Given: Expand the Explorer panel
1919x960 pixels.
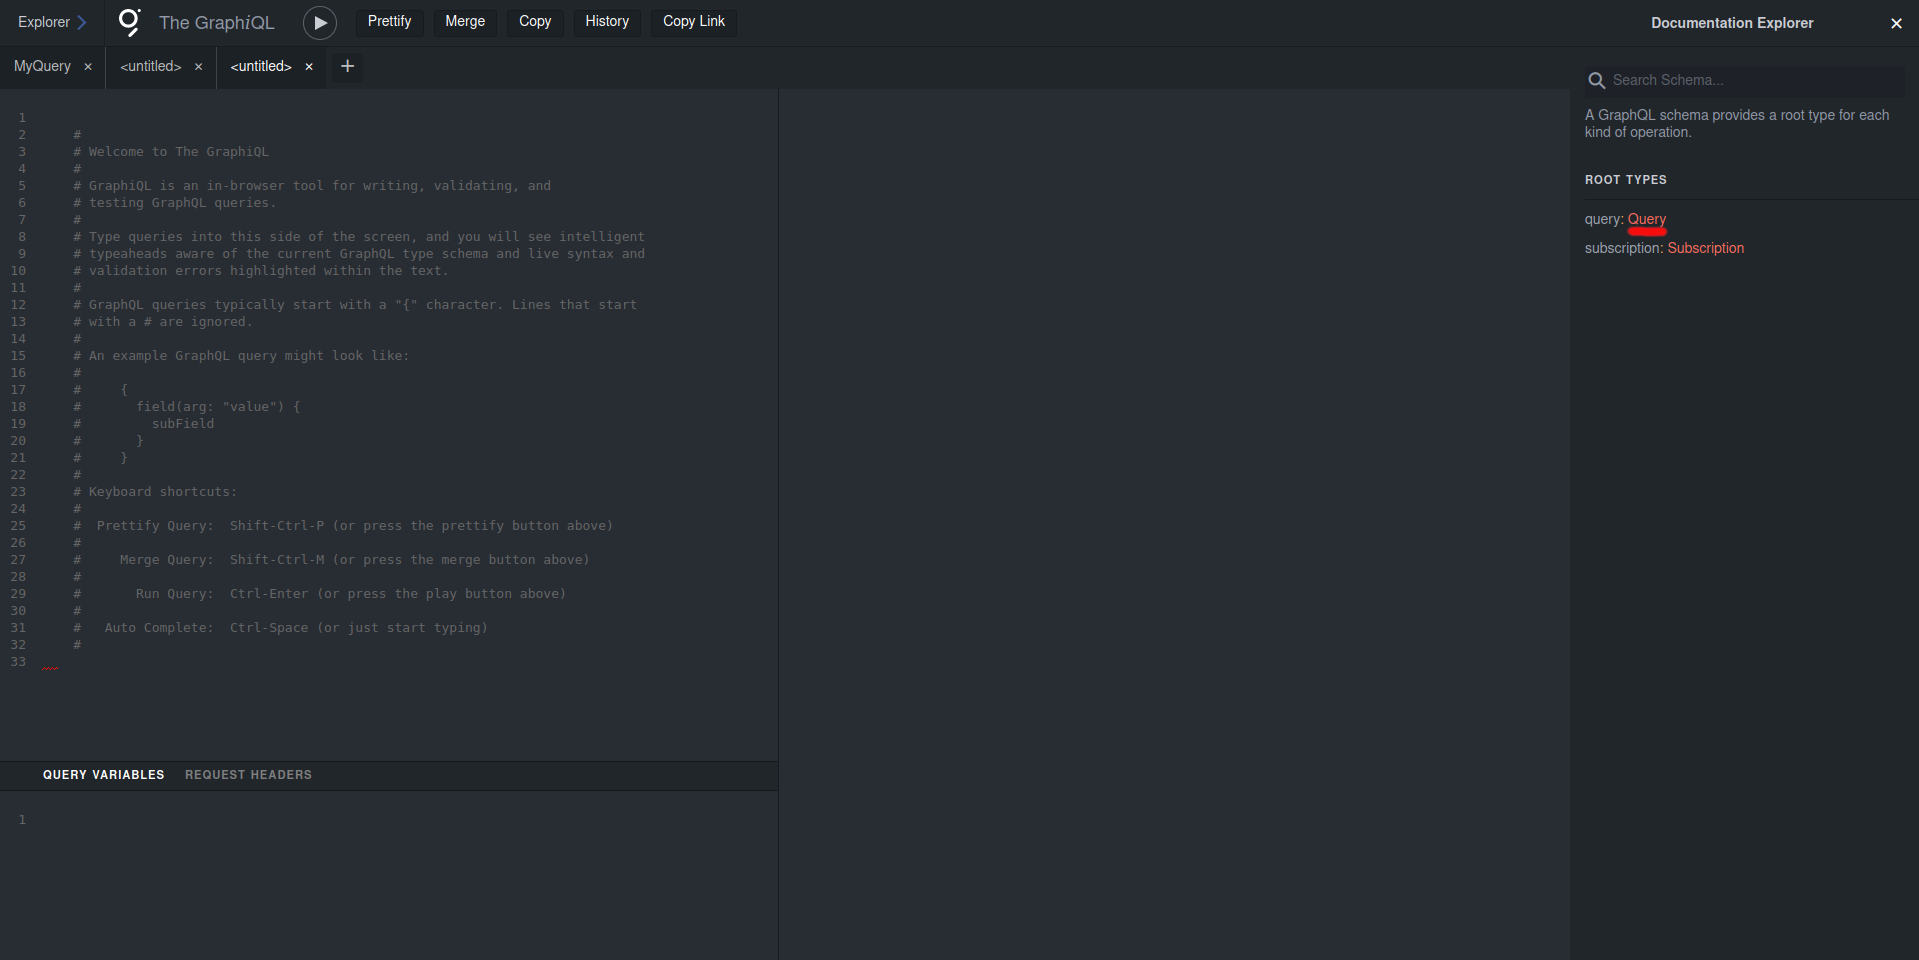Looking at the screenshot, I should [52, 22].
